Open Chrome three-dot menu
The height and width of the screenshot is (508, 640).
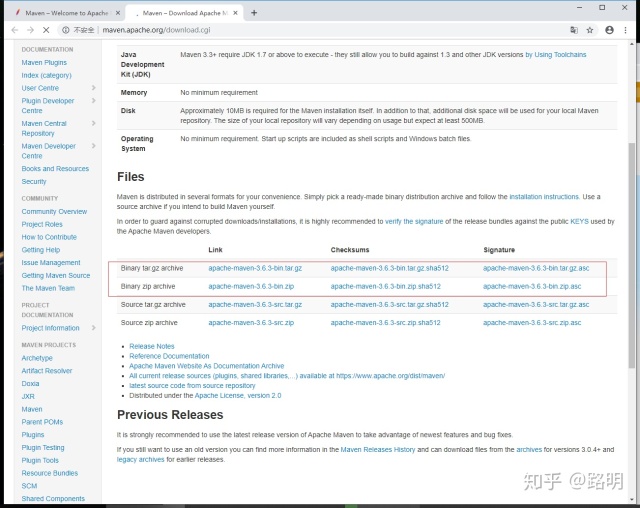pyautogui.click(x=625, y=30)
